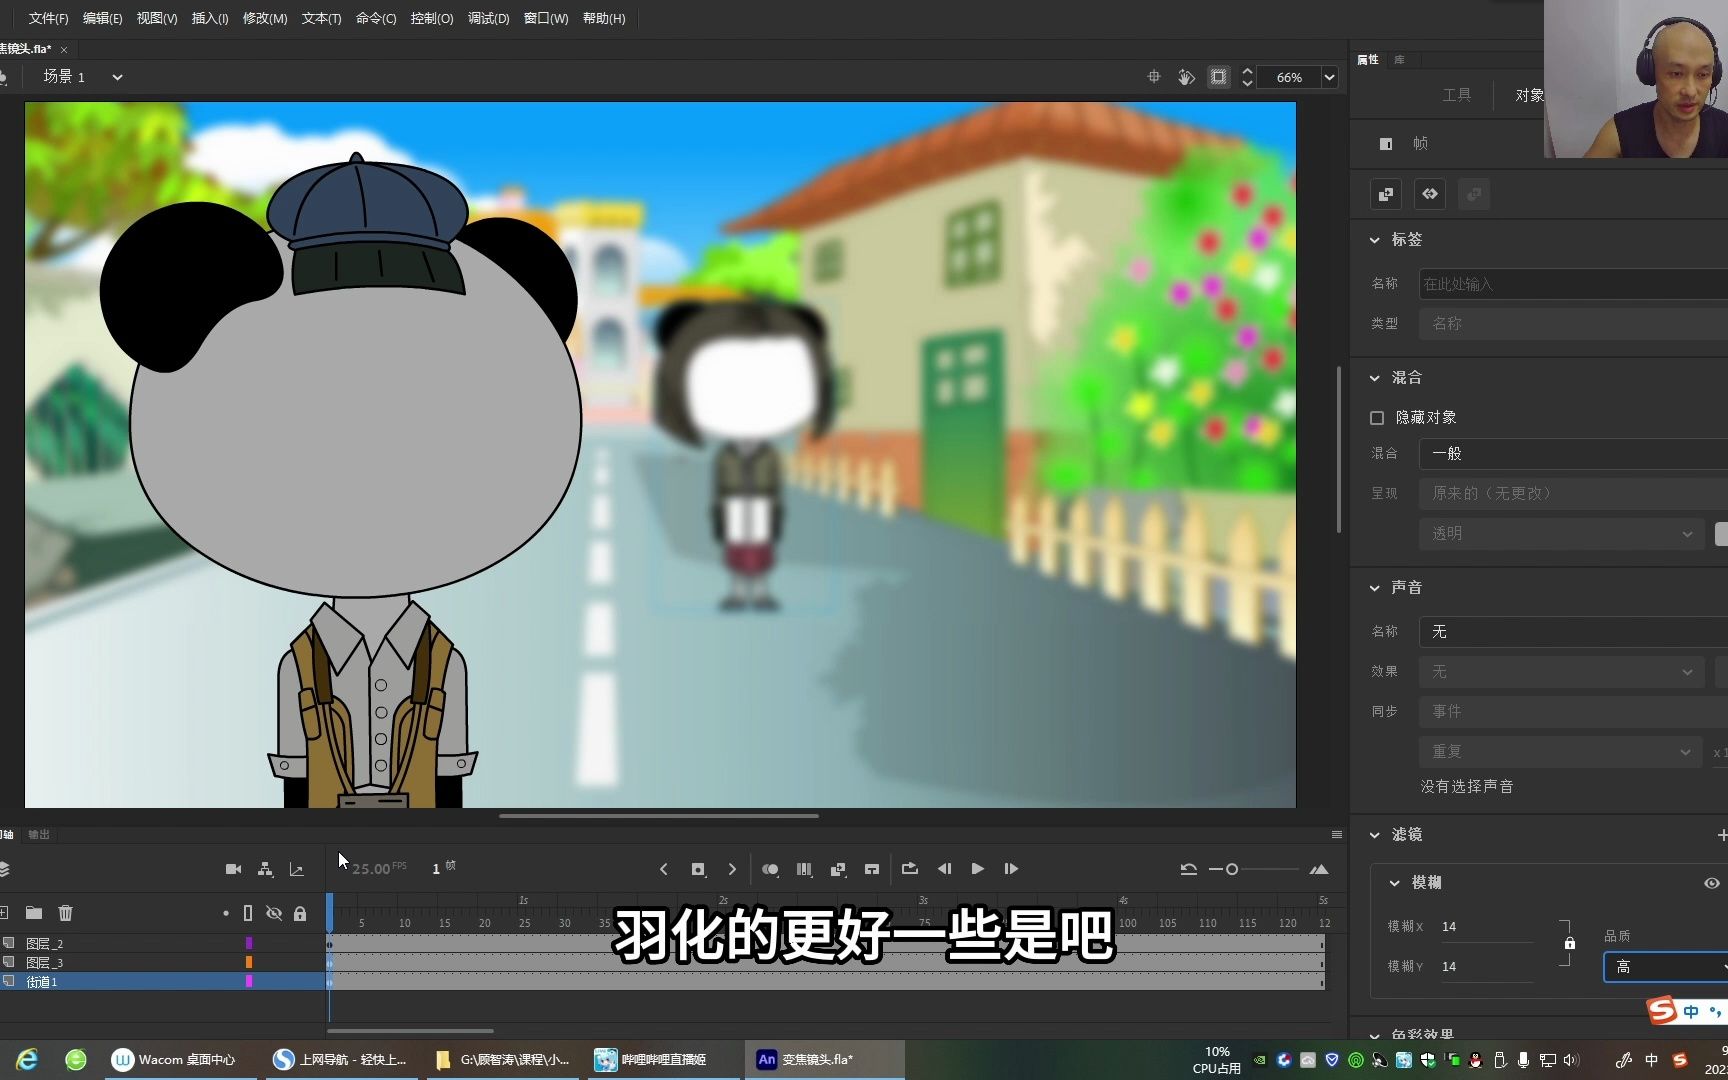Step back one frame

944,869
